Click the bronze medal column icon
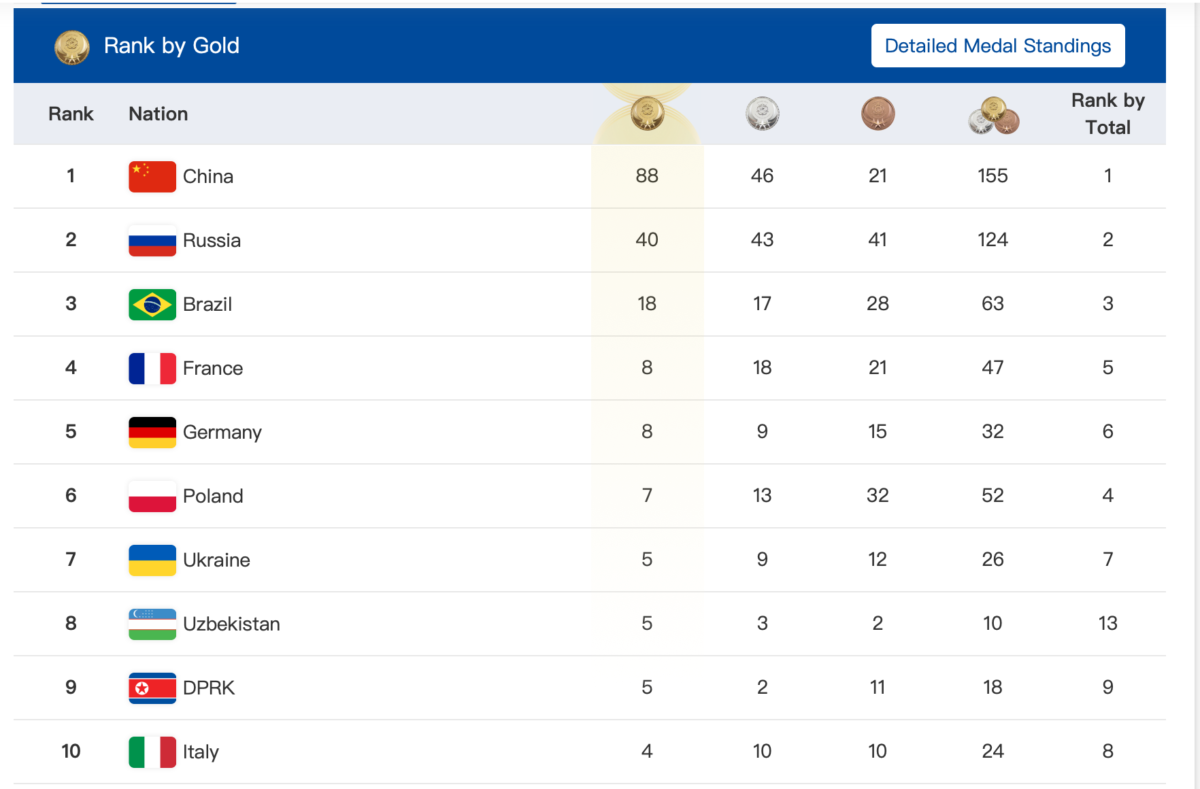The width and height of the screenshot is (1200, 789). click(x=878, y=114)
